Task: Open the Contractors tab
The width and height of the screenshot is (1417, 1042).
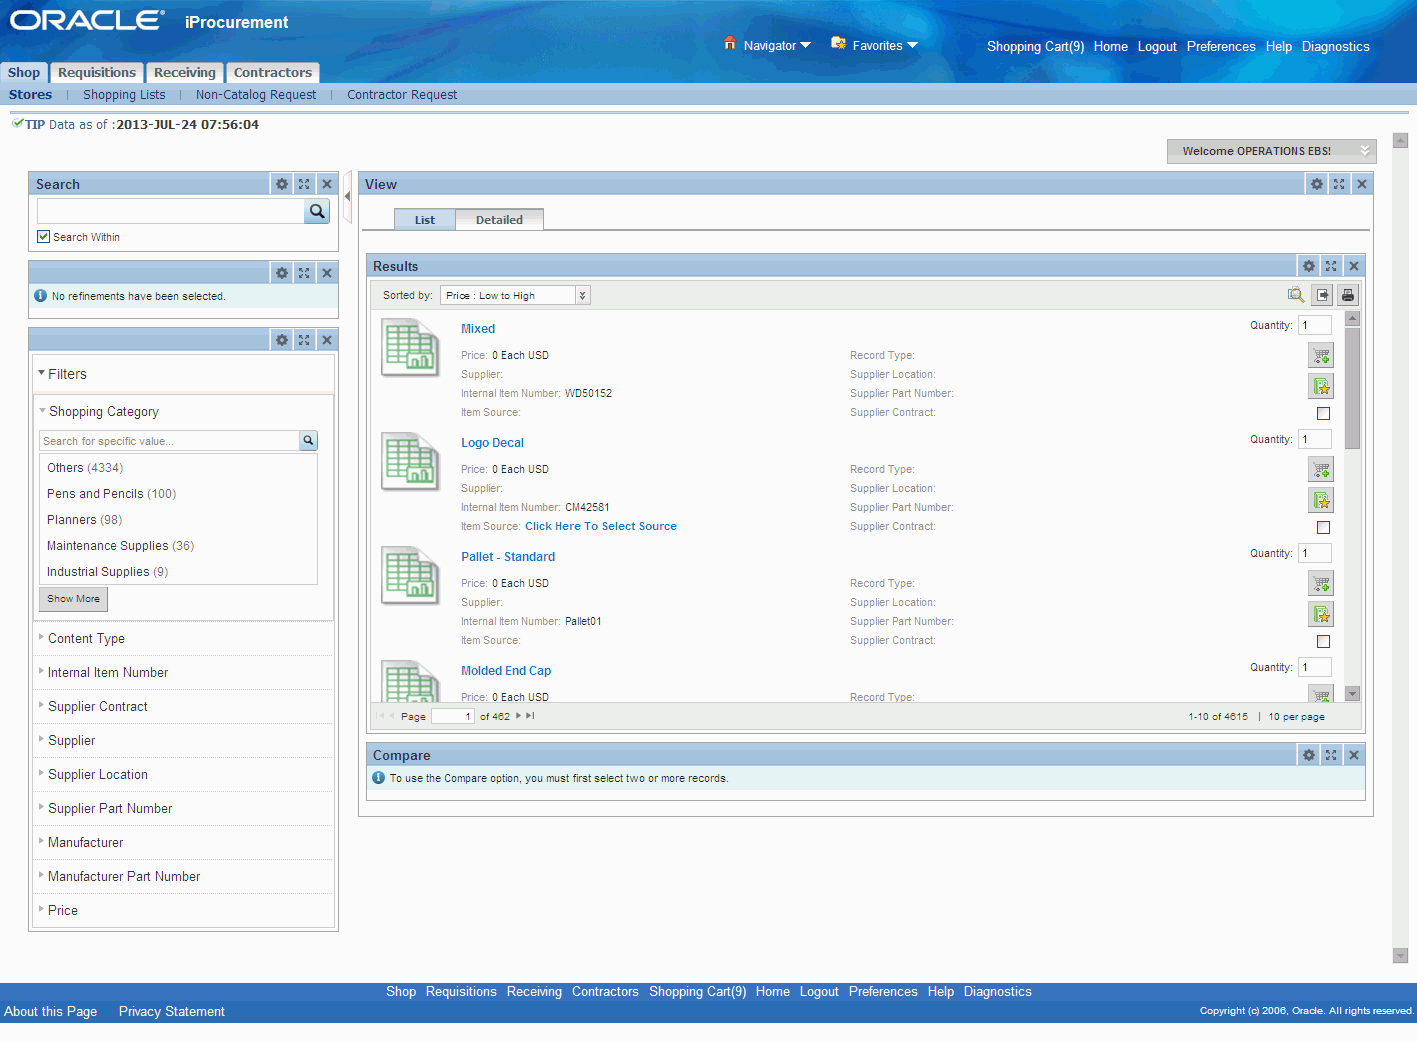Action: pyautogui.click(x=272, y=72)
